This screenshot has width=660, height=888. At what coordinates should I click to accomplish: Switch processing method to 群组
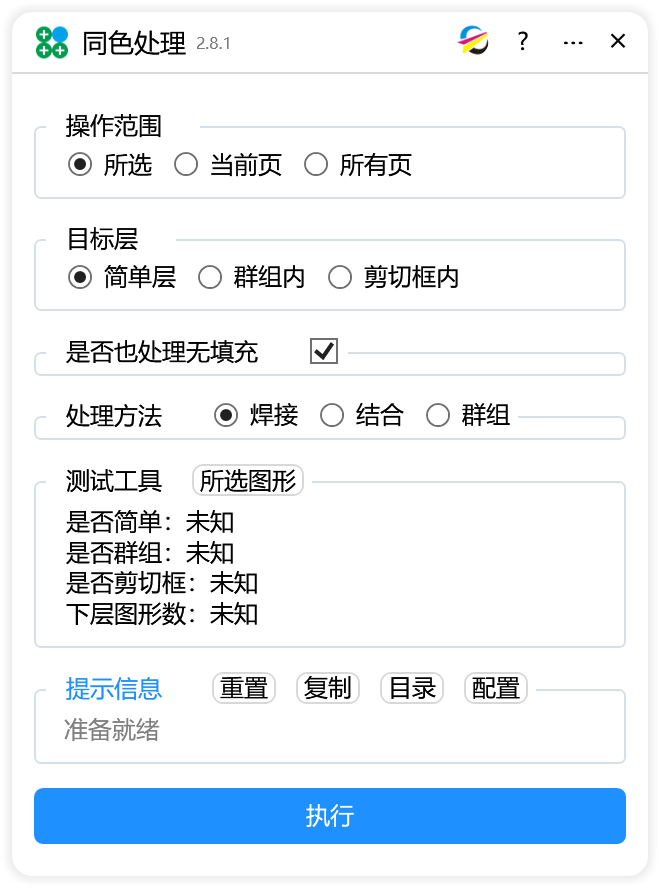point(438,415)
